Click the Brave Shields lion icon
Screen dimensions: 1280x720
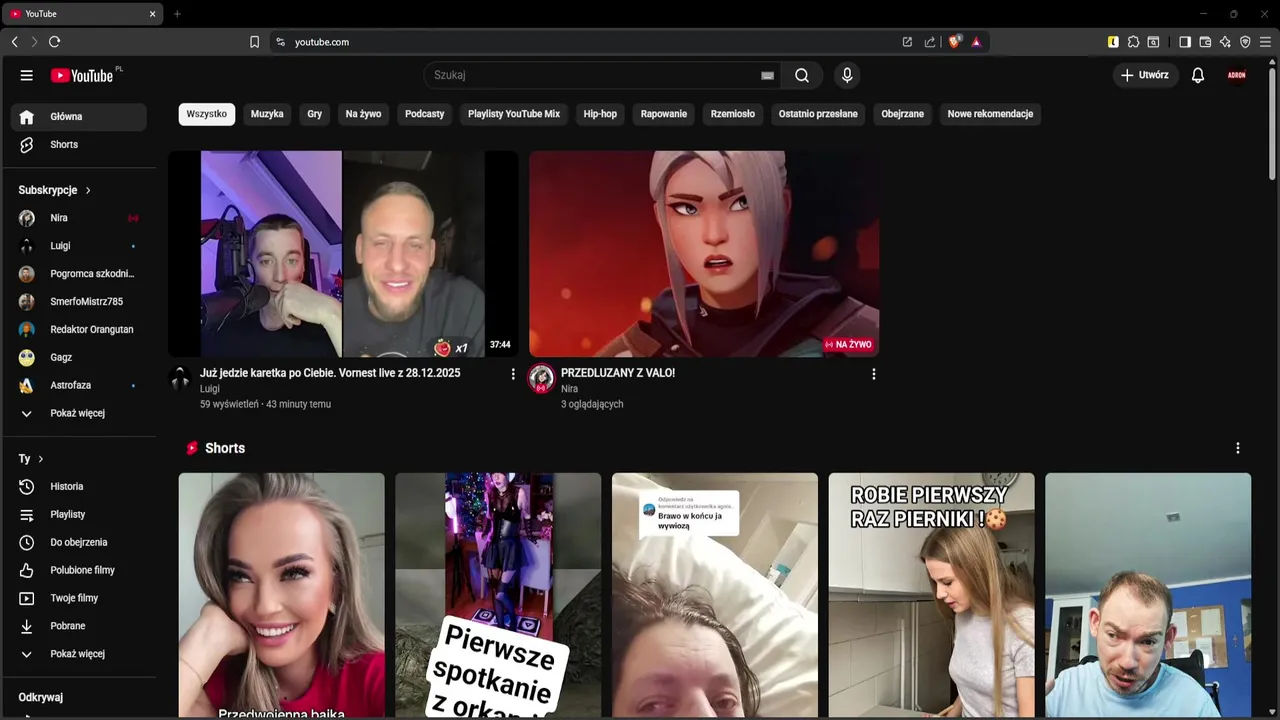[955, 42]
